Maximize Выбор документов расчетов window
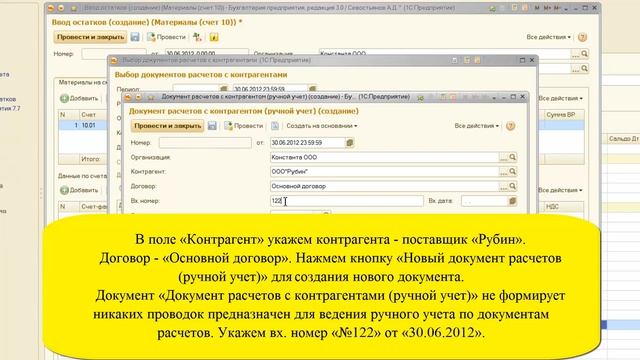 [x=522, y=60]
